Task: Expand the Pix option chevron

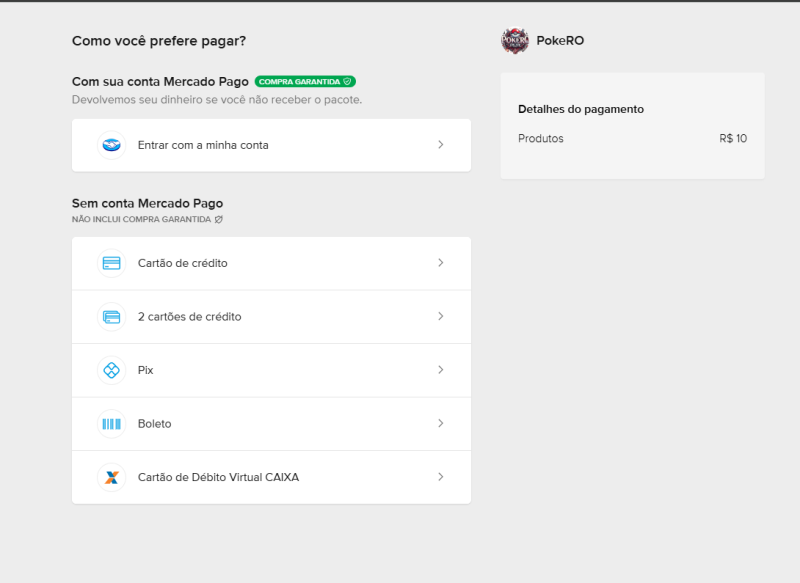Action: pyautogui.click(x=441, y=370)
